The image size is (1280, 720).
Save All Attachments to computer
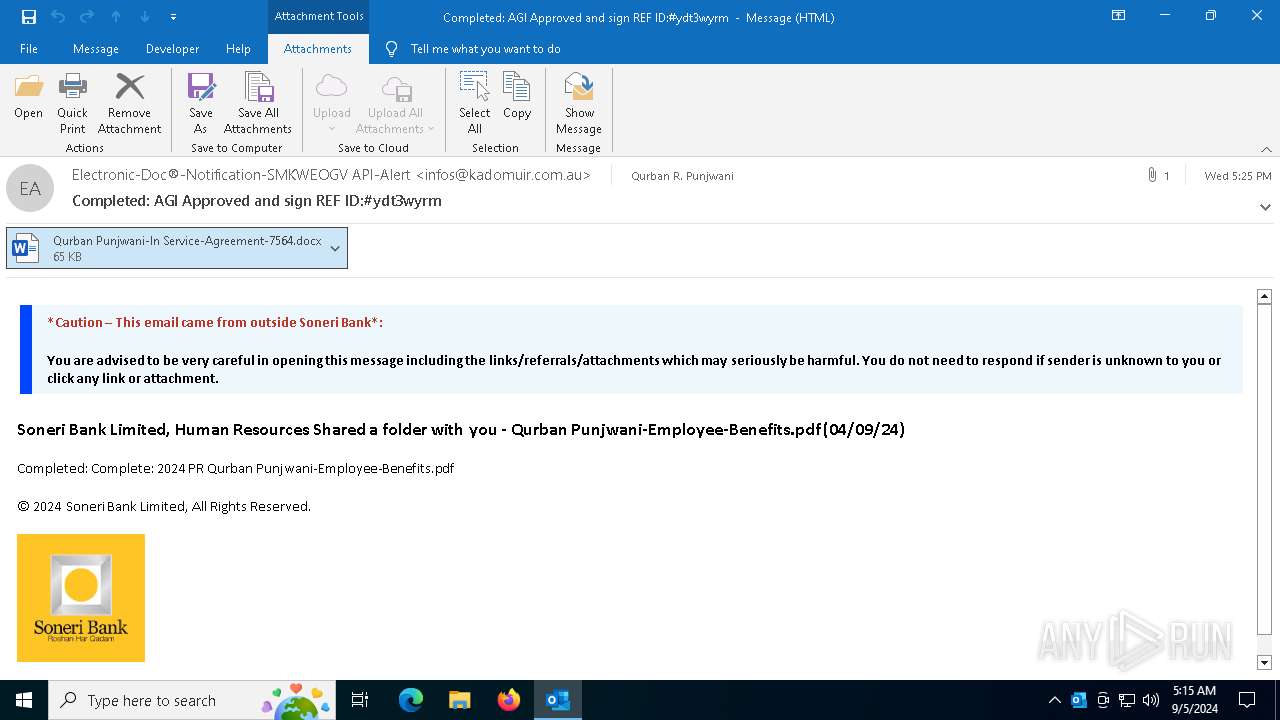tap(258, 103)
